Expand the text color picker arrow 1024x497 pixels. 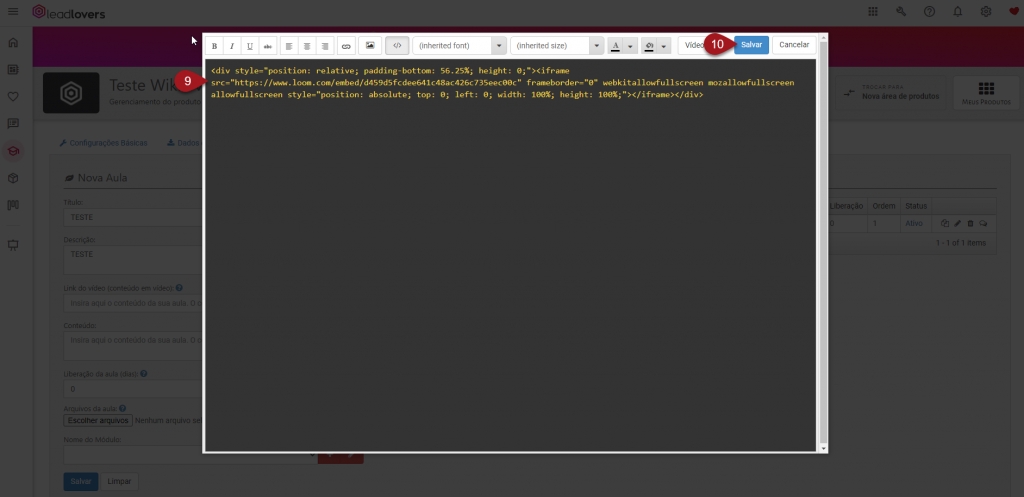[631, 46]
